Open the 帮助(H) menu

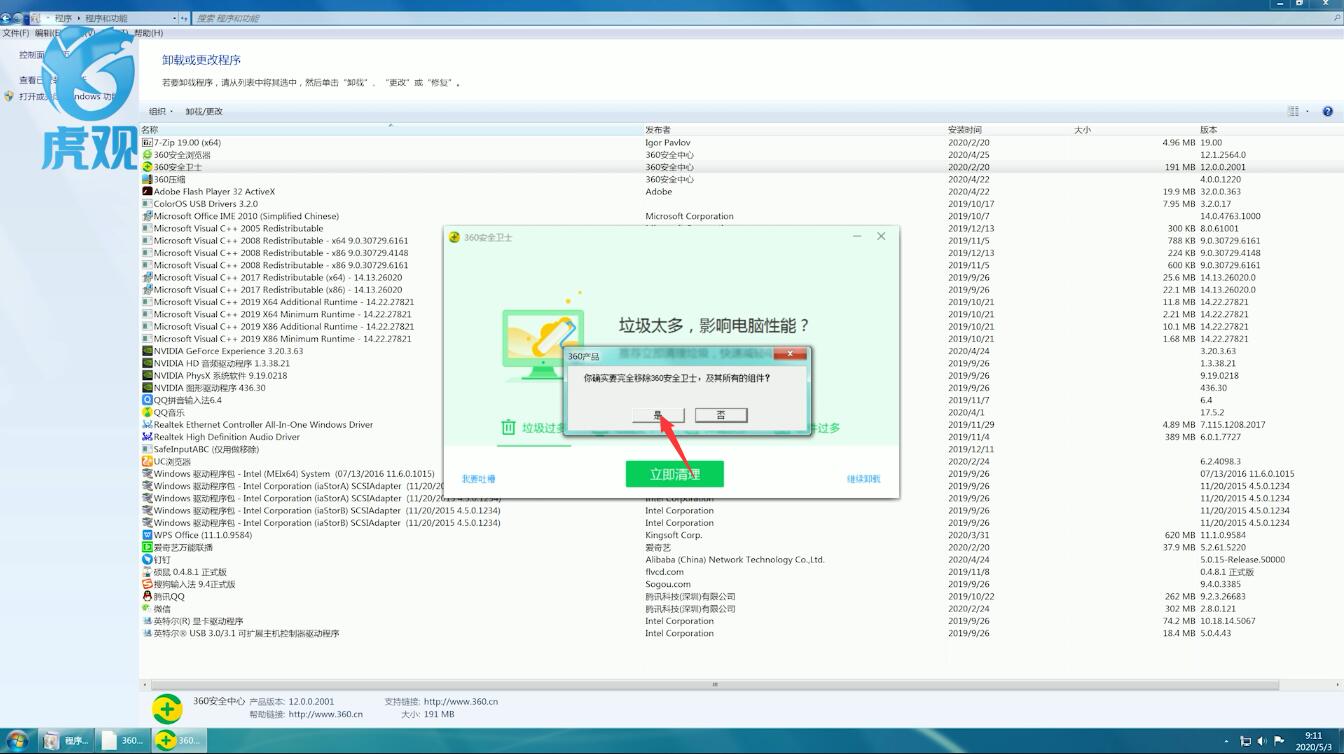149,33
